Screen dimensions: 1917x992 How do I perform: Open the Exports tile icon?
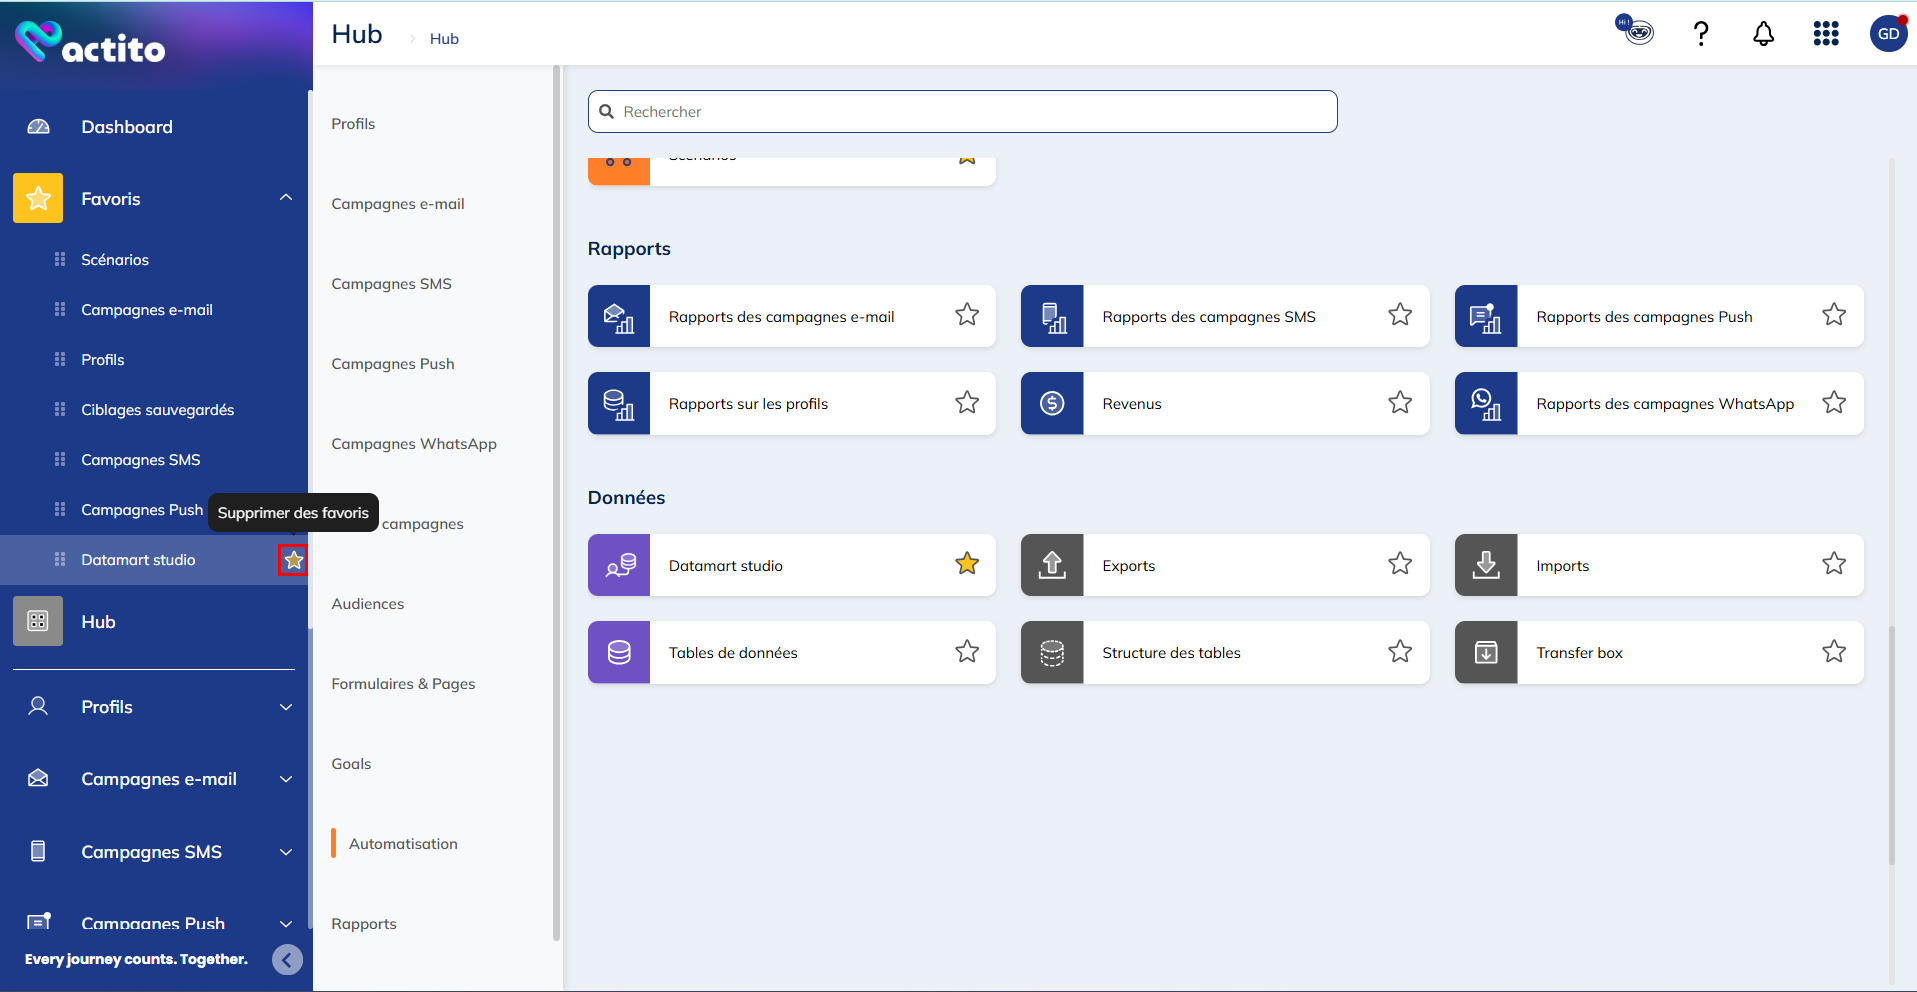(1052, 565)
